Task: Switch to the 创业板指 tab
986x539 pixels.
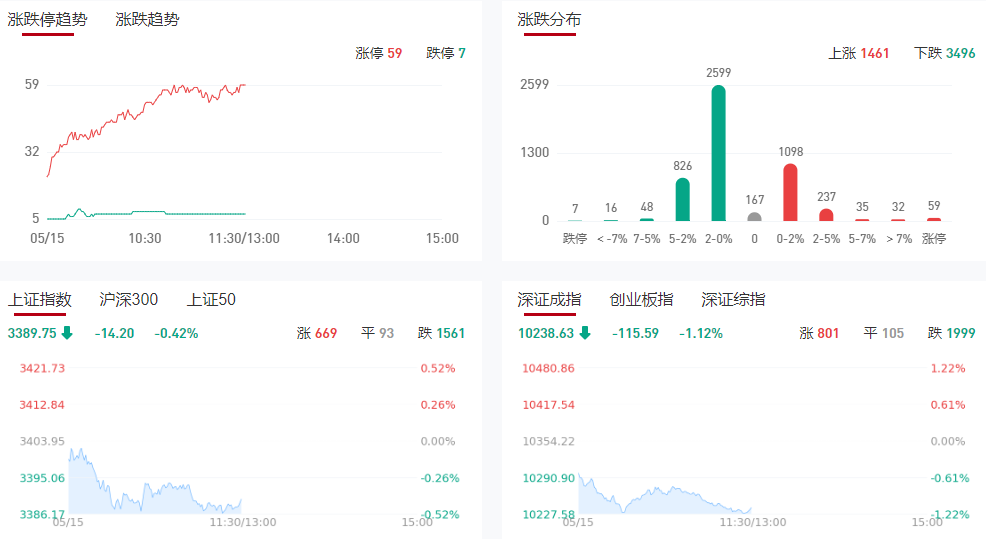Action: coord(641,299)
